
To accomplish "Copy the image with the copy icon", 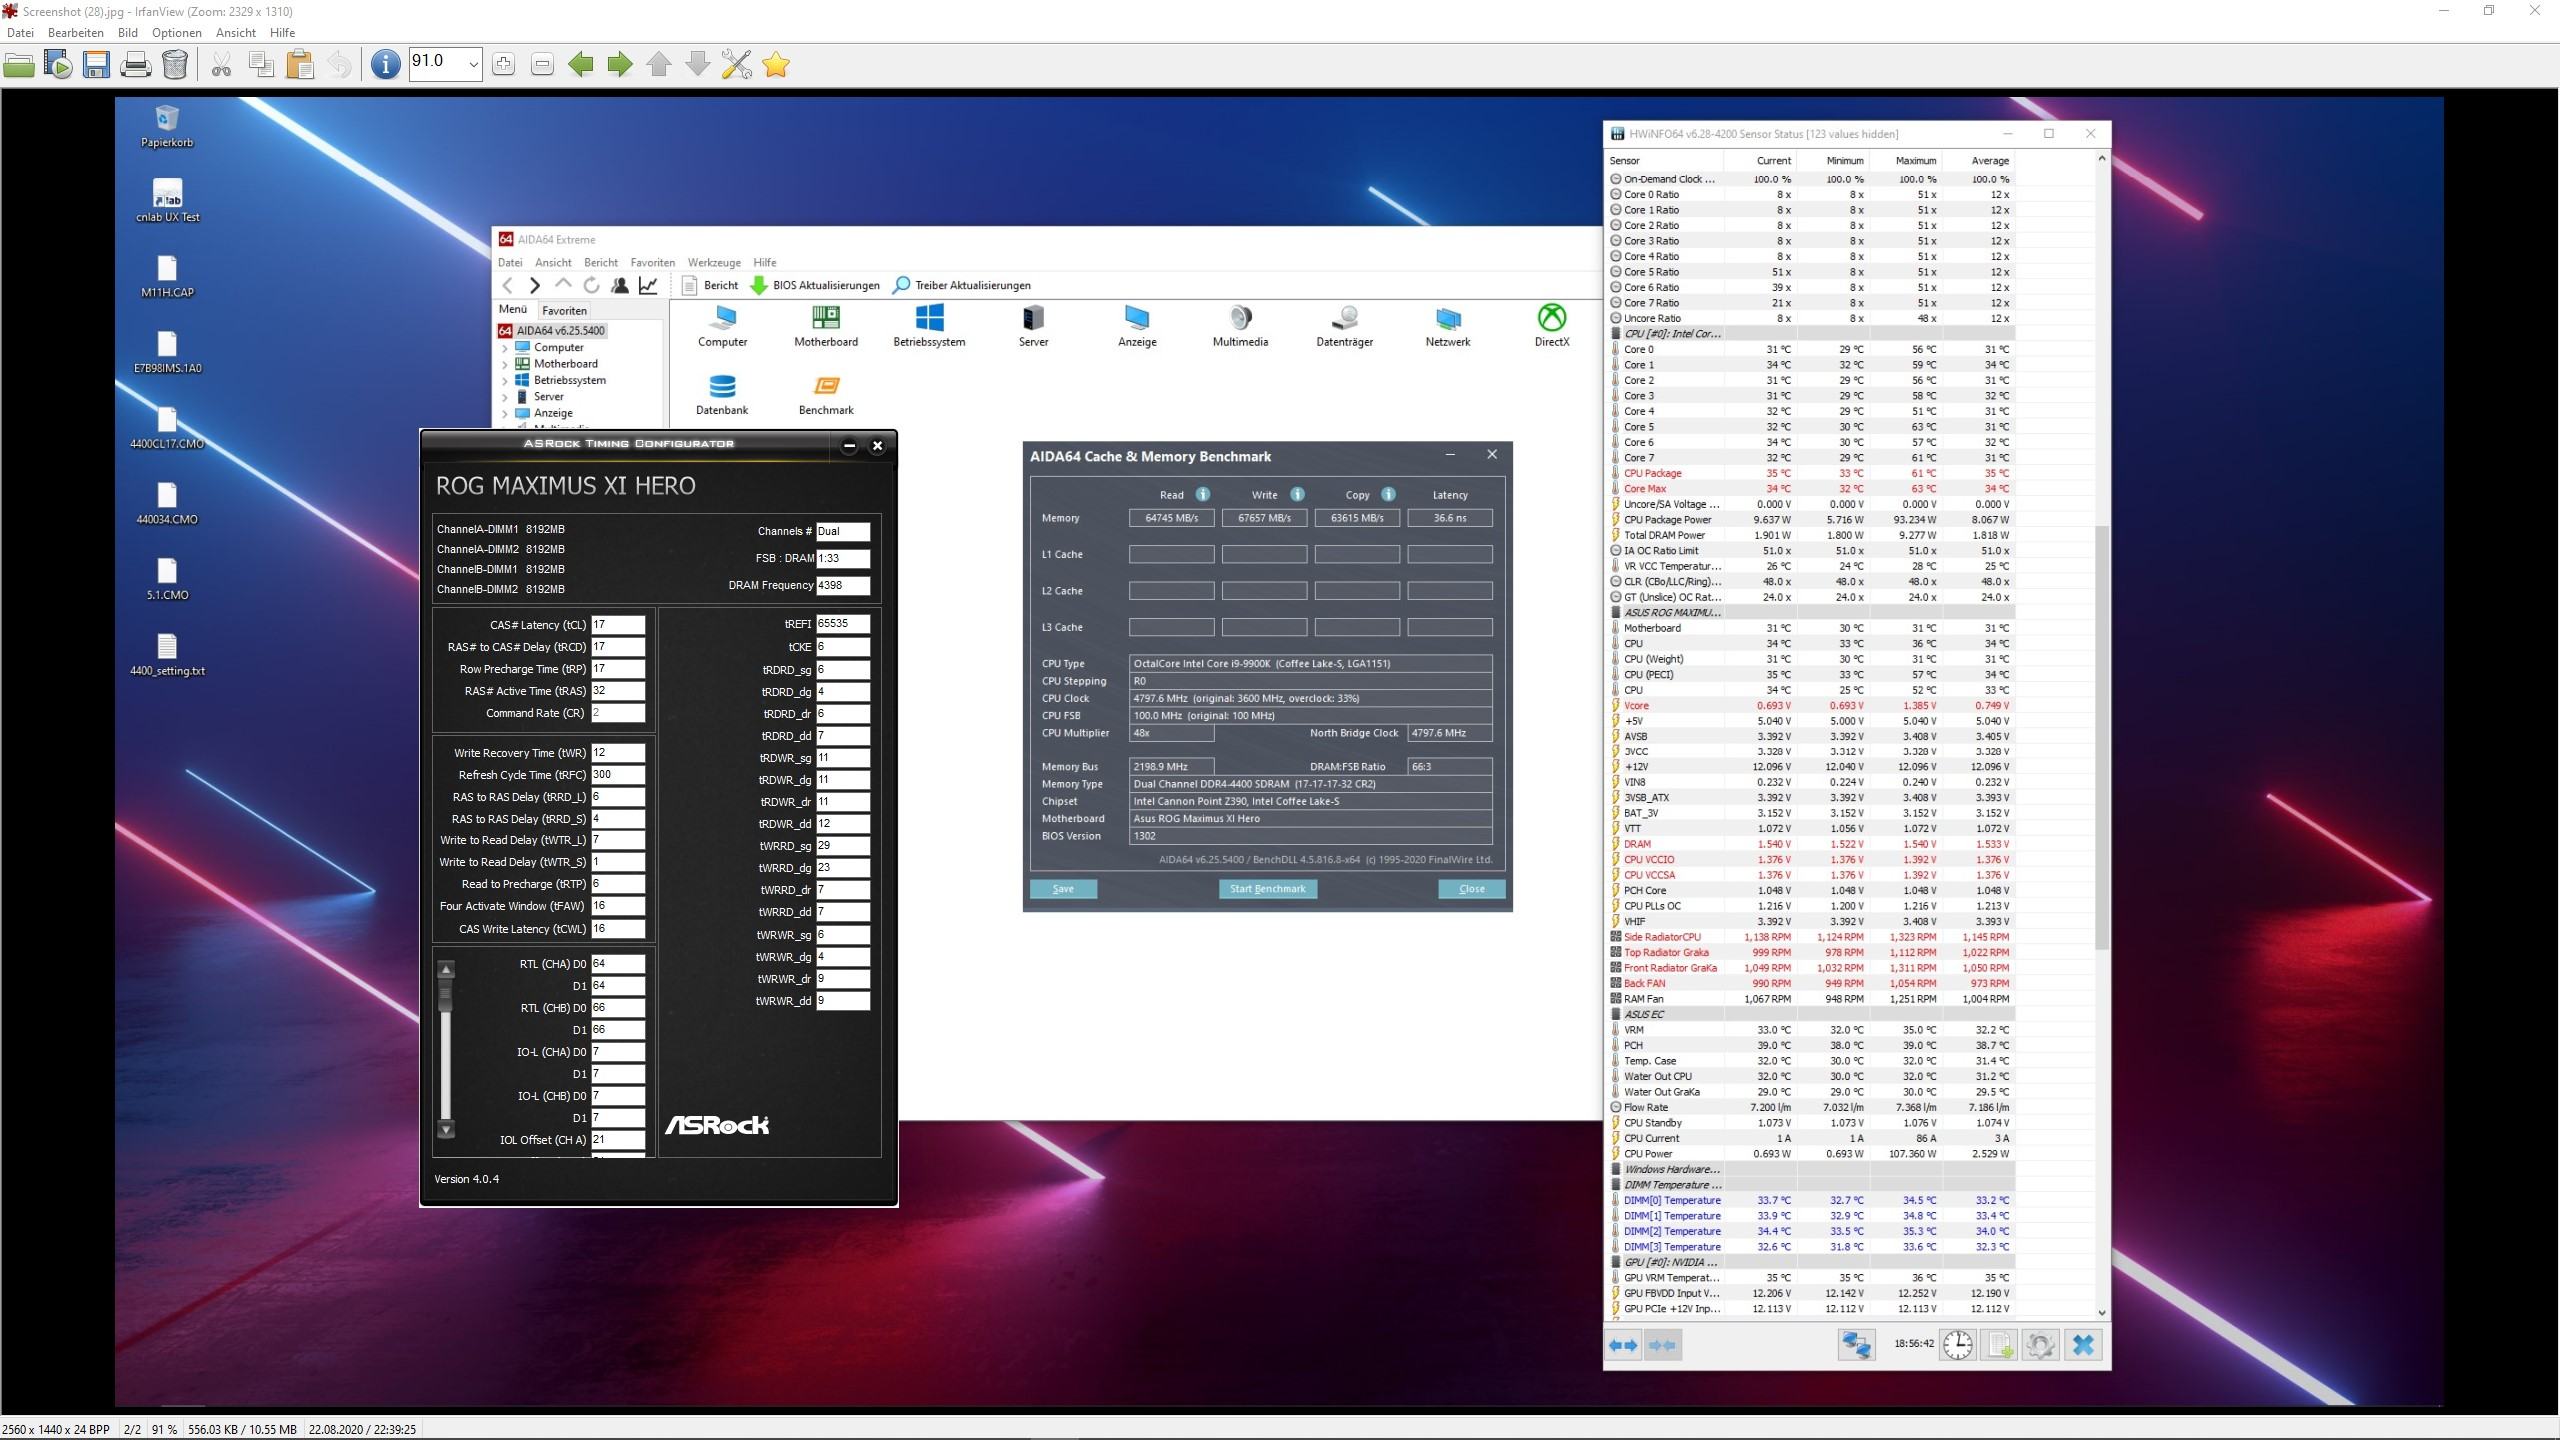I will point(261,65).
